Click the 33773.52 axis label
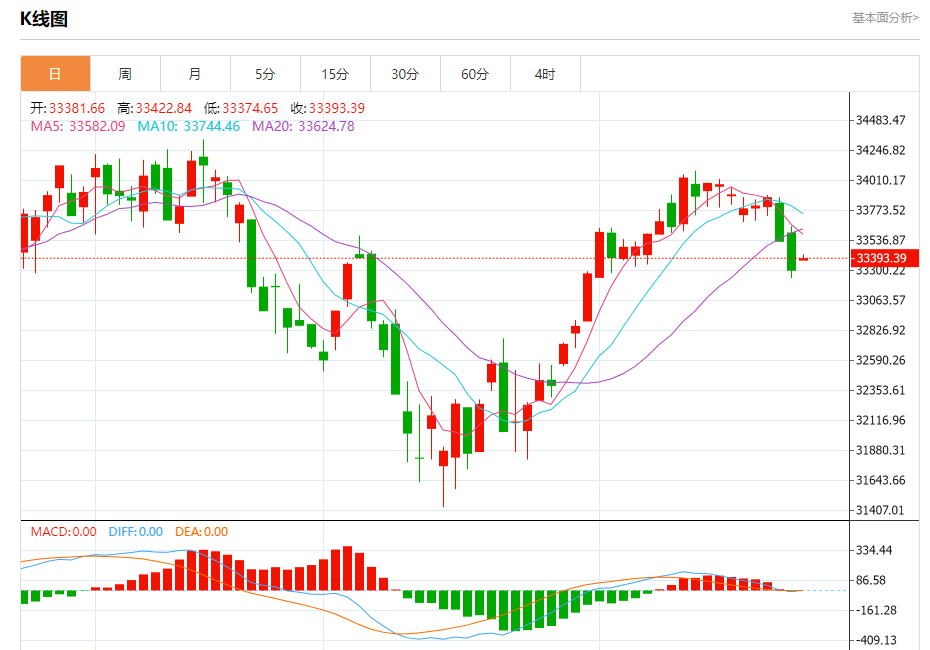This screenshot has height=650, width=930. 880,210
